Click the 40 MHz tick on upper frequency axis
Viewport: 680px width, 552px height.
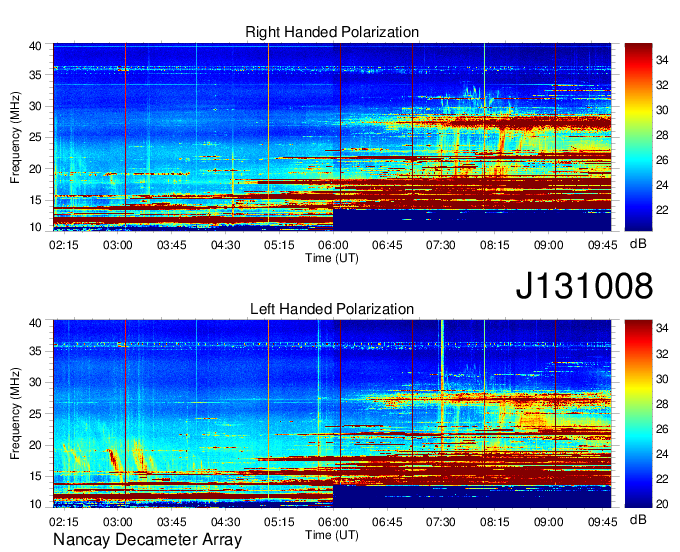(35, 46)
